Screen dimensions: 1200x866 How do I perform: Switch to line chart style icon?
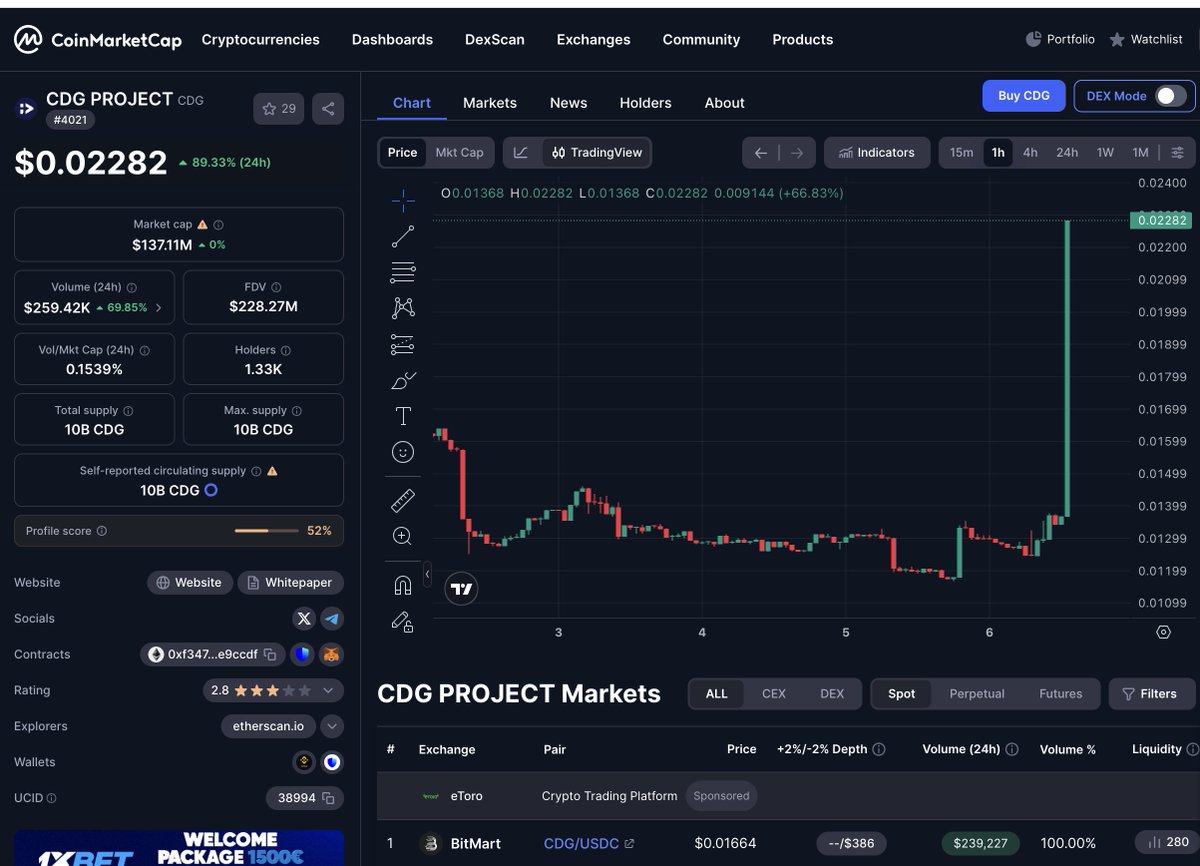521,153
